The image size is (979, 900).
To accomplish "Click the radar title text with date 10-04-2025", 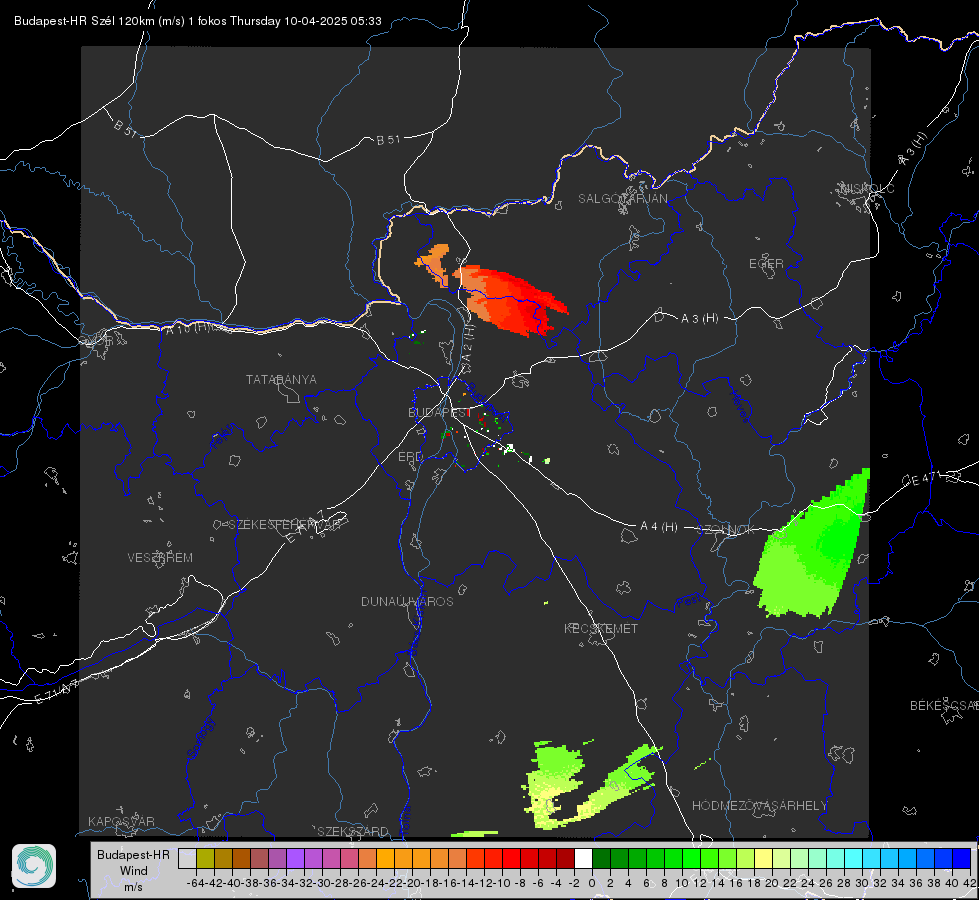I will (197, 21).
